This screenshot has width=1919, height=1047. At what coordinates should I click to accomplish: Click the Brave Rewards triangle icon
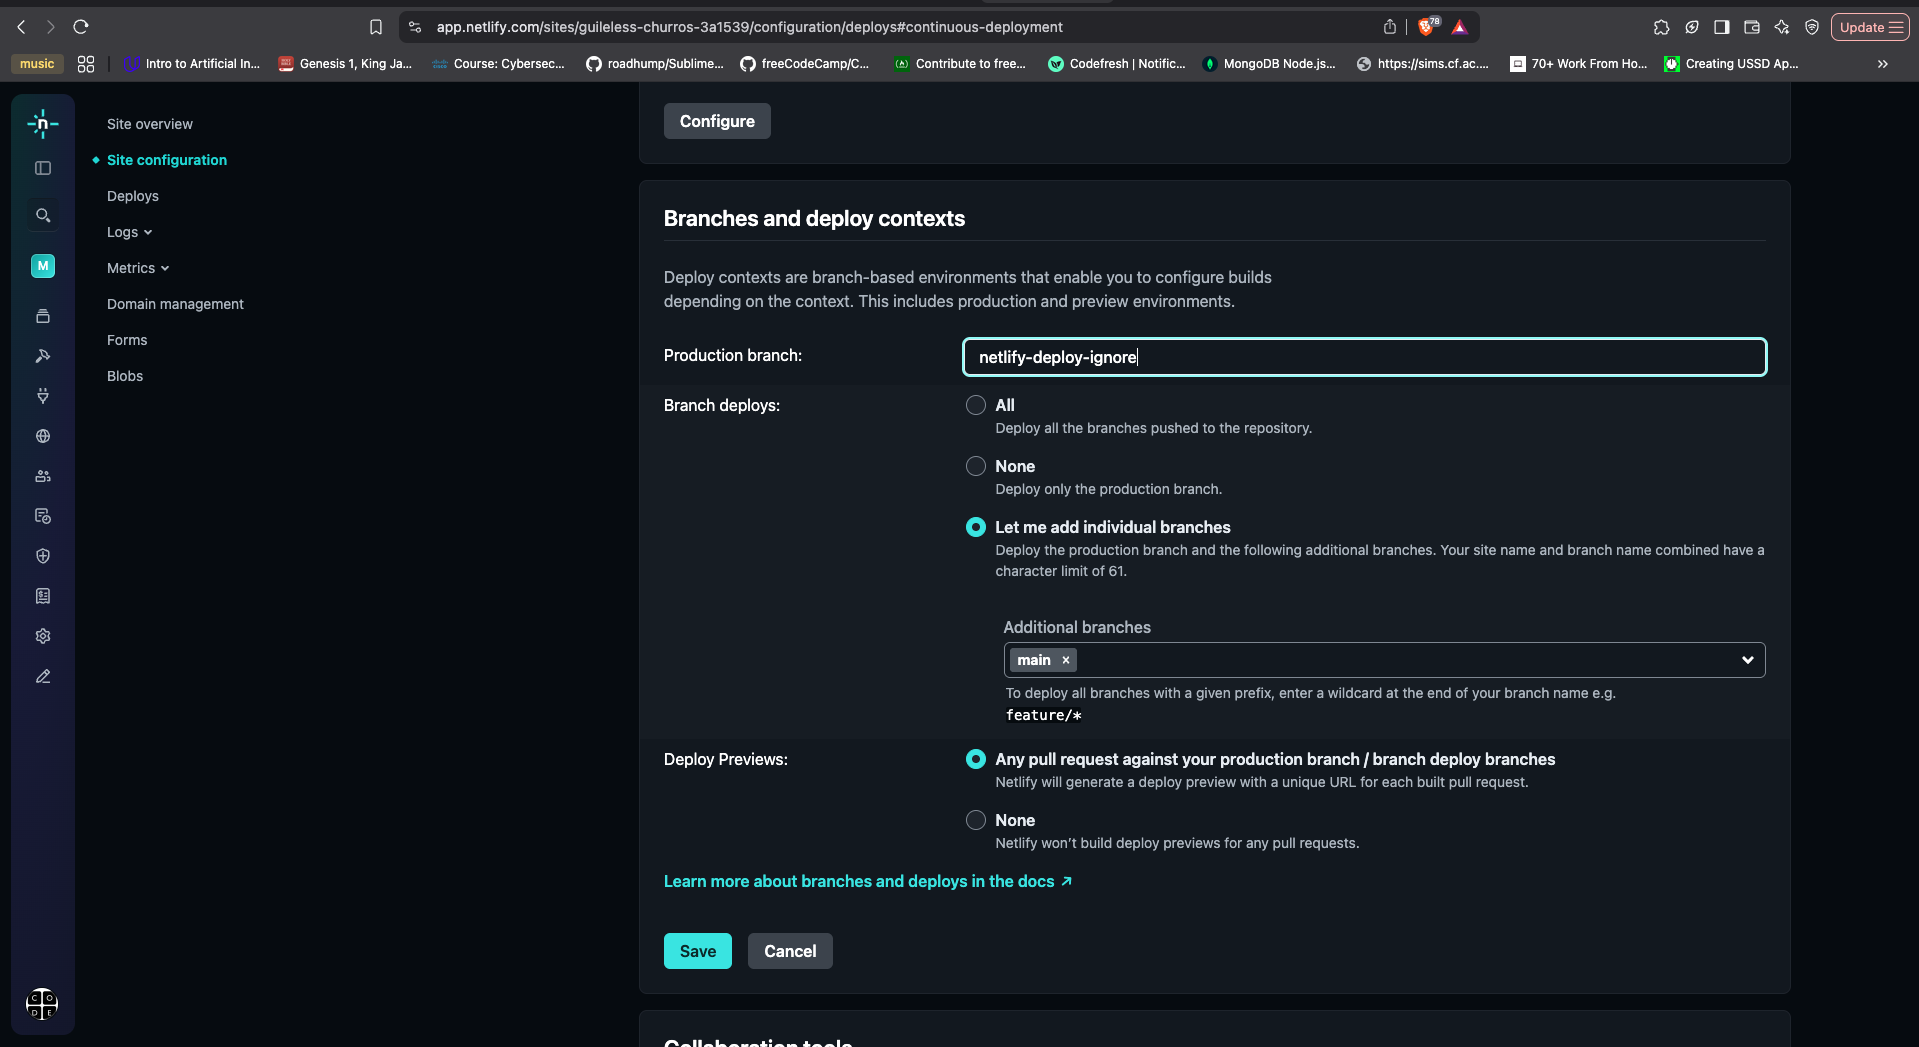point(1460,27)
